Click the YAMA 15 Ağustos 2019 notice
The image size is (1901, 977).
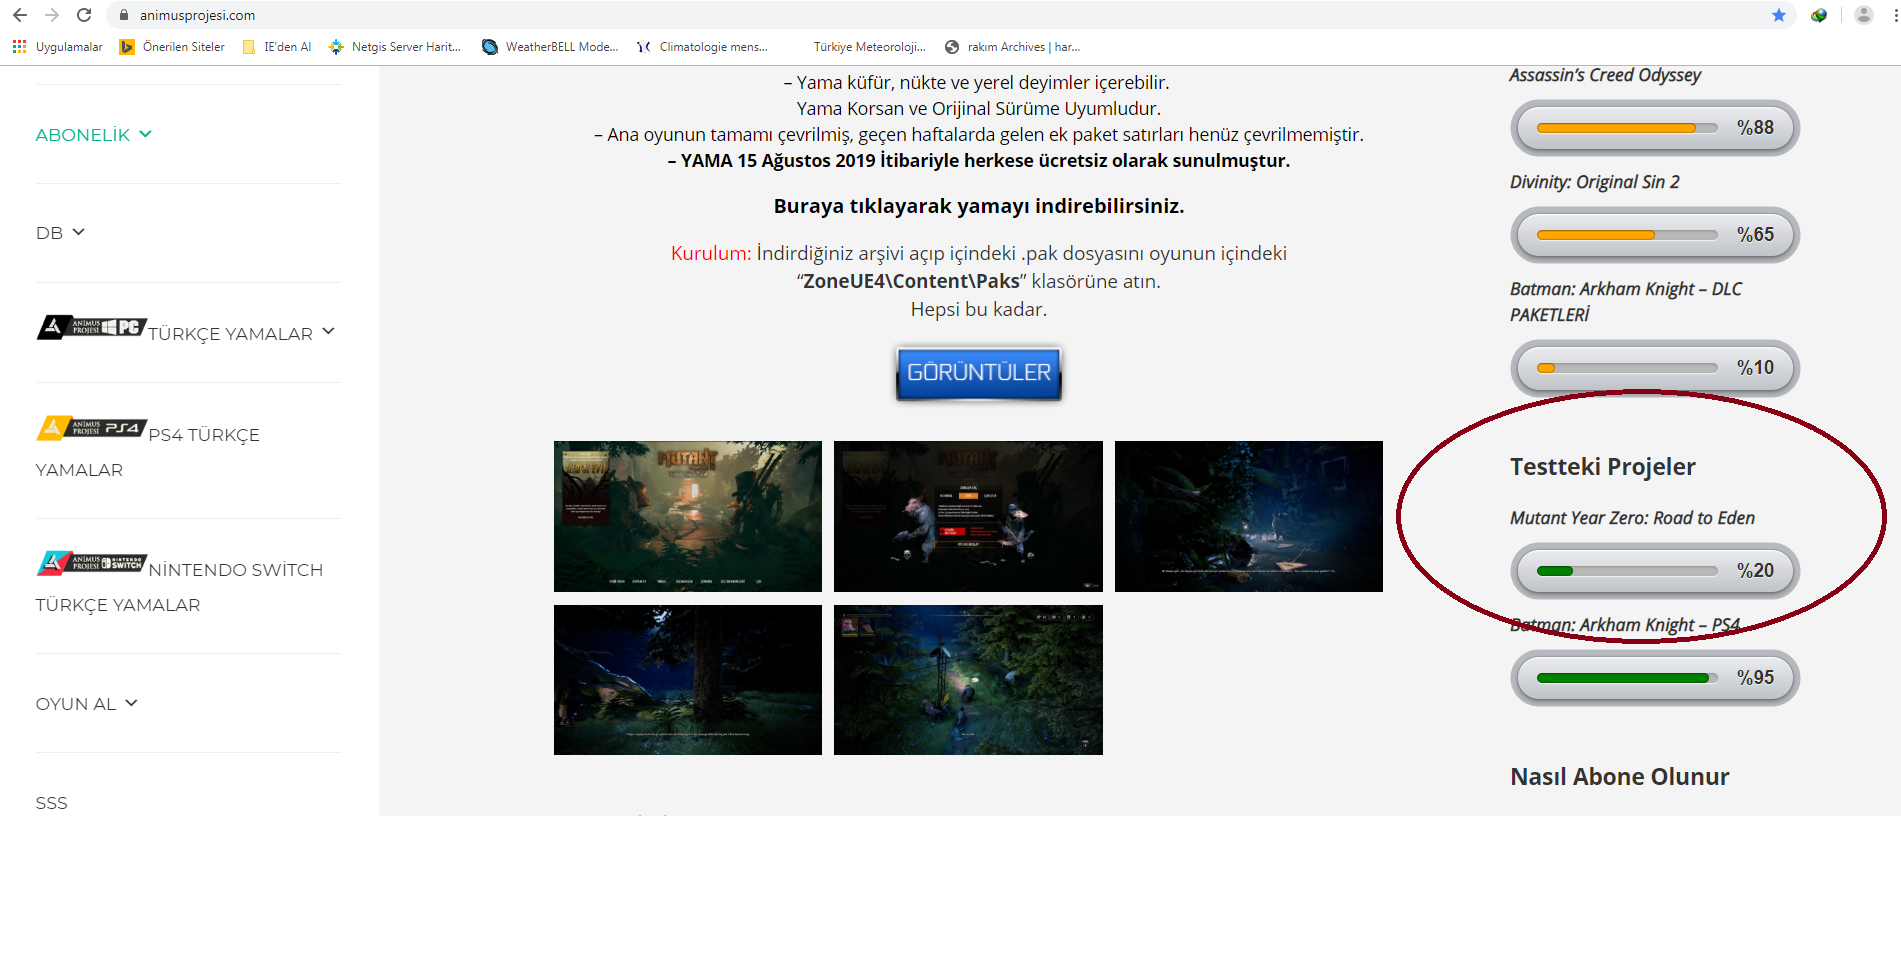[979, 161]
